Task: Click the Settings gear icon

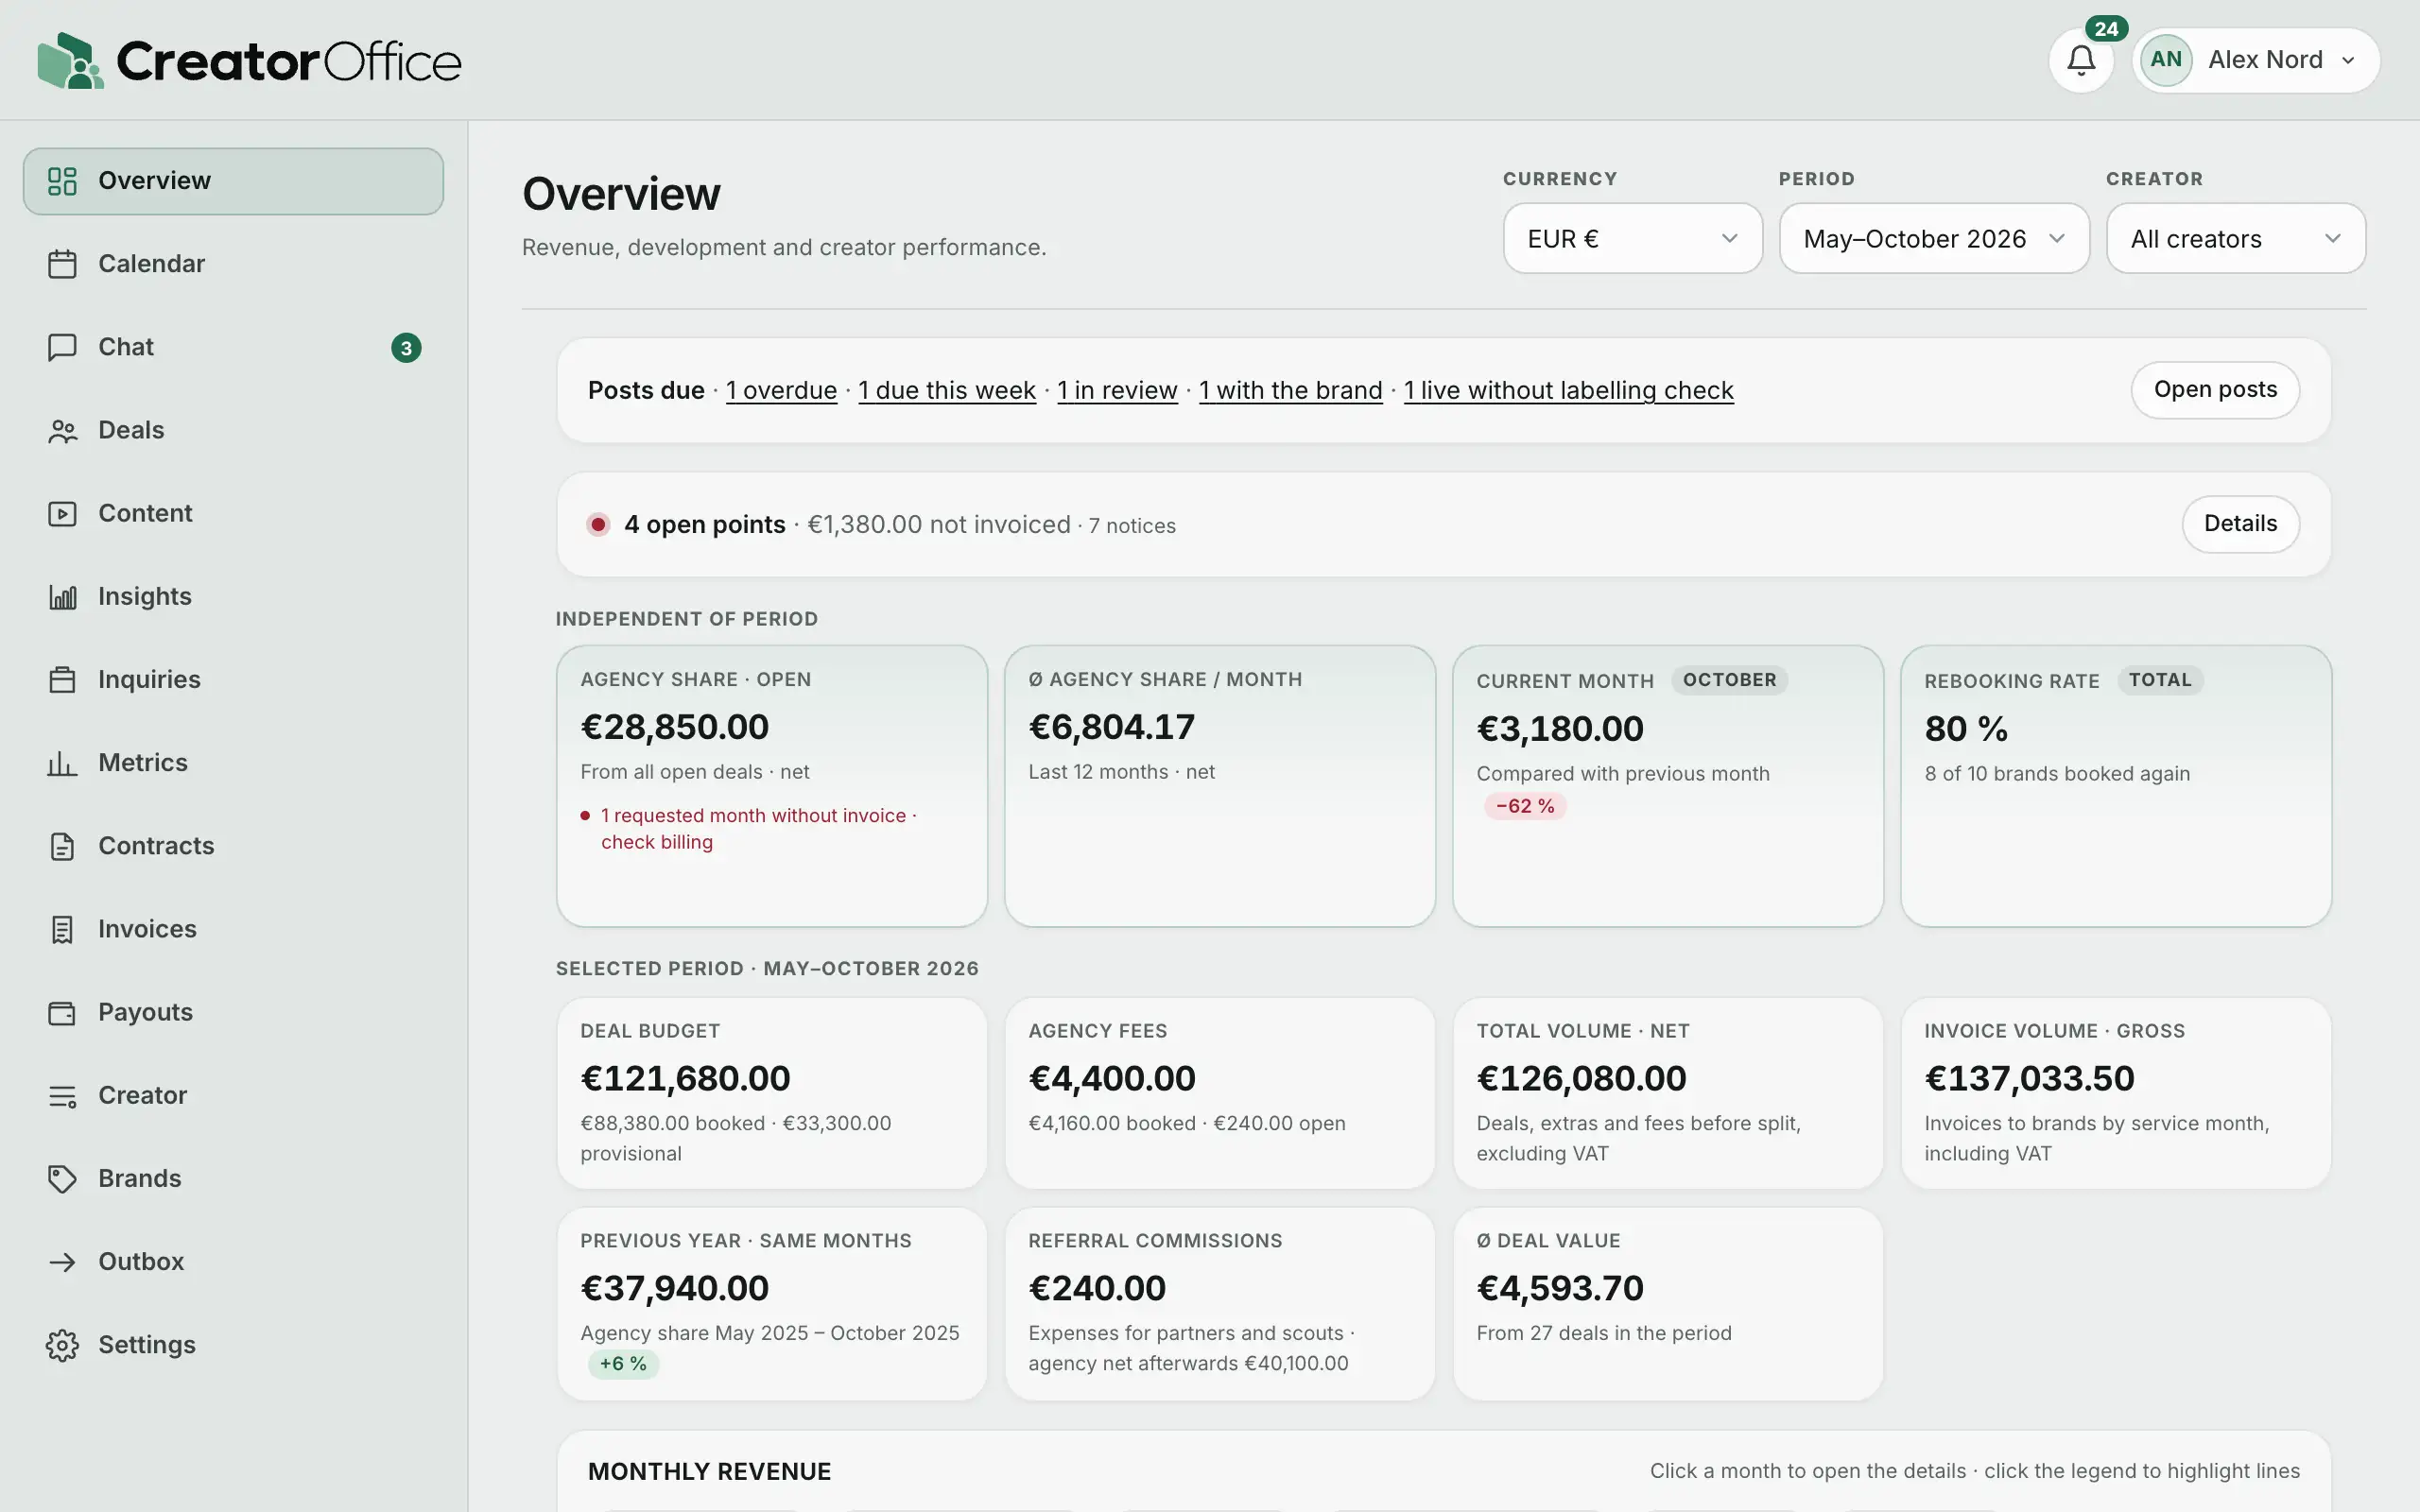Action: pos(62,1345)
